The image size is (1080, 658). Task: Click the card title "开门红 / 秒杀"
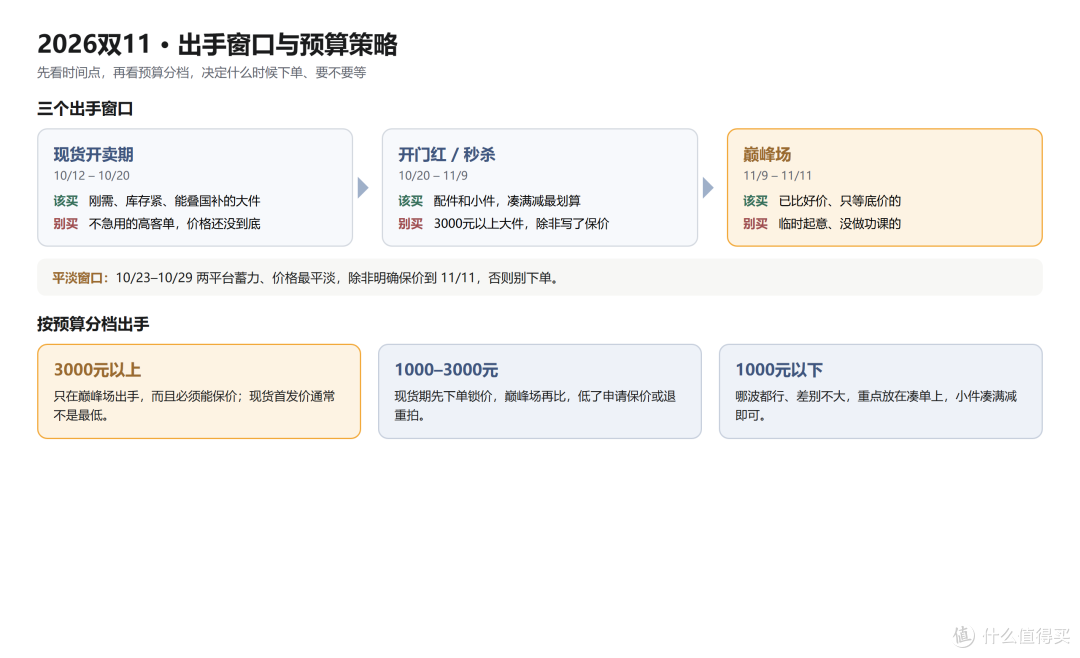pos(446,154)
